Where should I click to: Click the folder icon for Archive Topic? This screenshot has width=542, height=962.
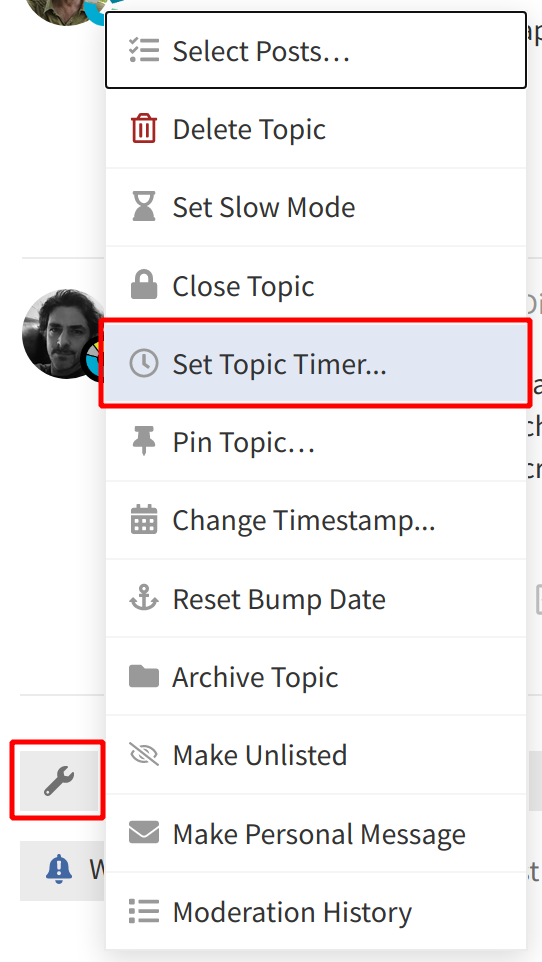(144, 677)
